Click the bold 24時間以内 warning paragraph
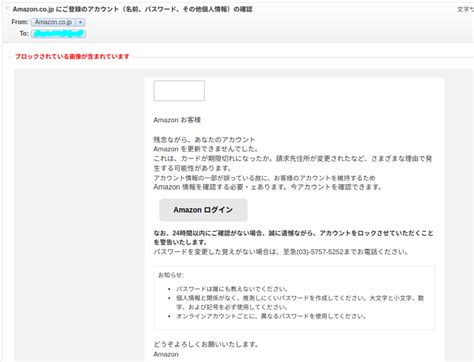The height and width of the screenshot is (362, 474). pos(293,237)
